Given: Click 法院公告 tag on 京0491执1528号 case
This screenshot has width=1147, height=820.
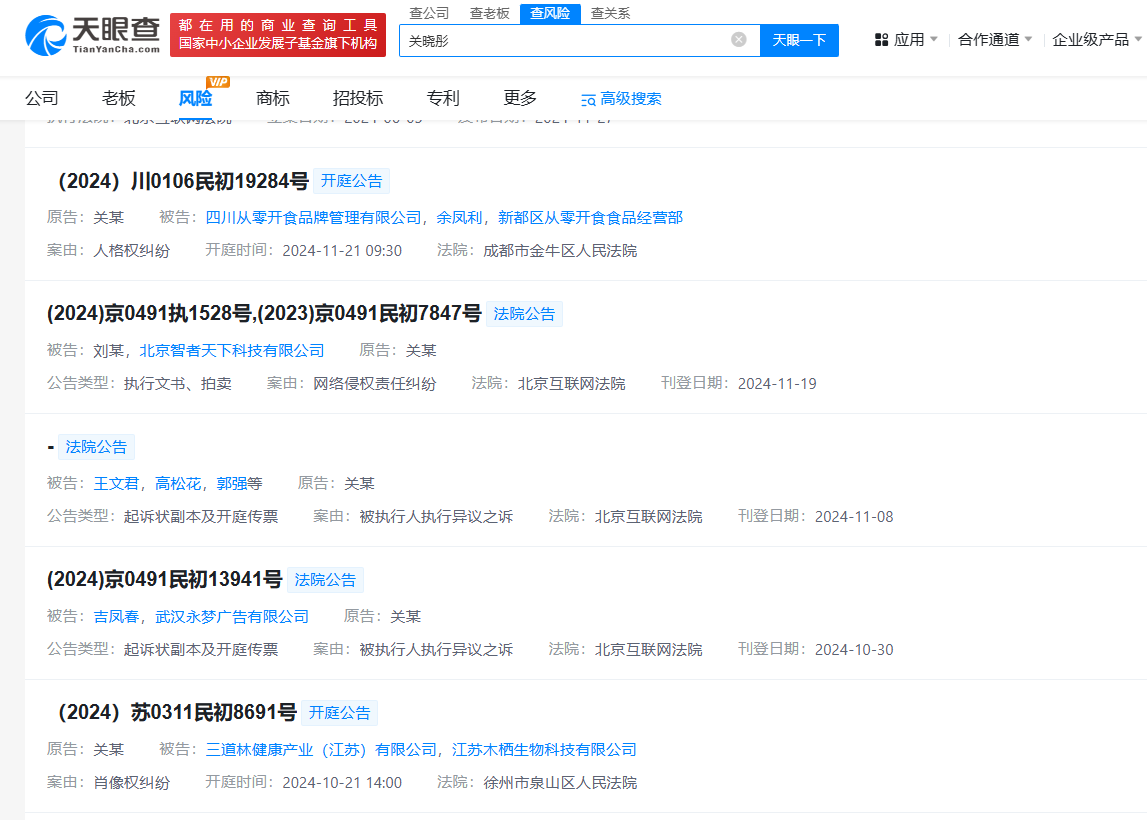Looking at the screenshot, I should click(x=524, y=315).
